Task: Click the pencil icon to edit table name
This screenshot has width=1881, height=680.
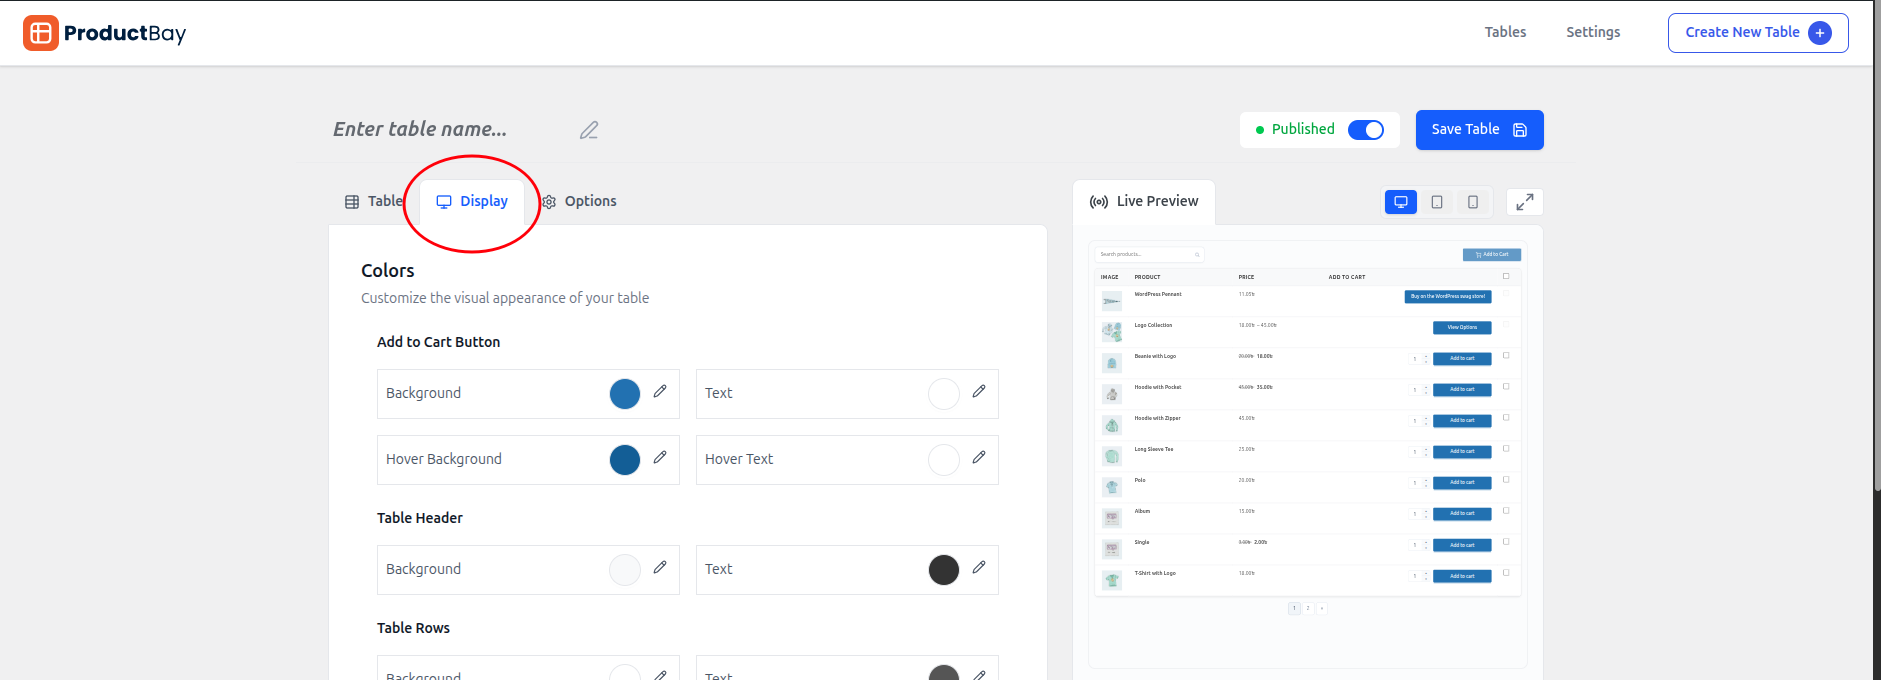Action: (x=589, y=130)
